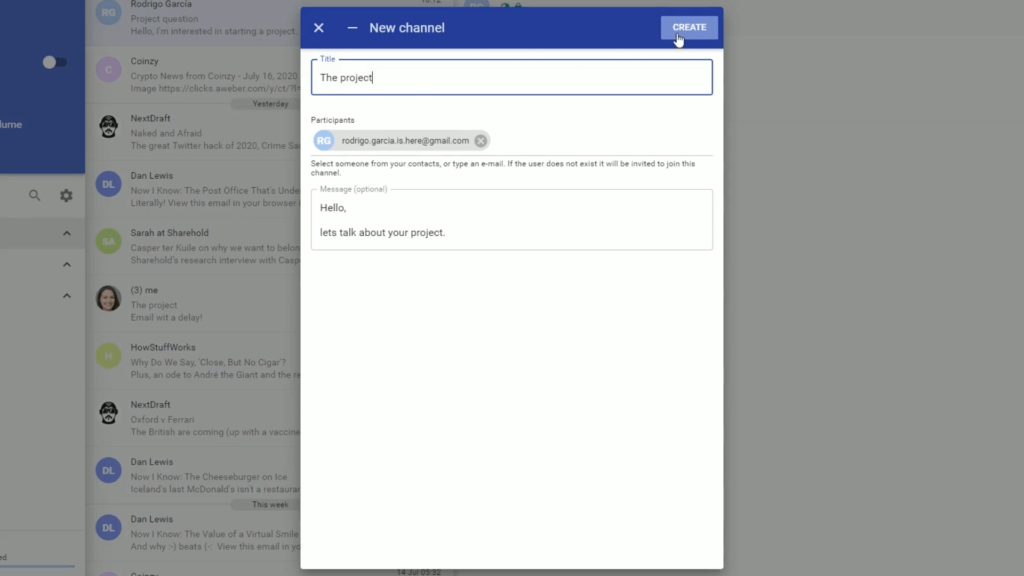Click the search magnifier icon
Viewport: 1024px width, 576px height.
tap(35, 196)
